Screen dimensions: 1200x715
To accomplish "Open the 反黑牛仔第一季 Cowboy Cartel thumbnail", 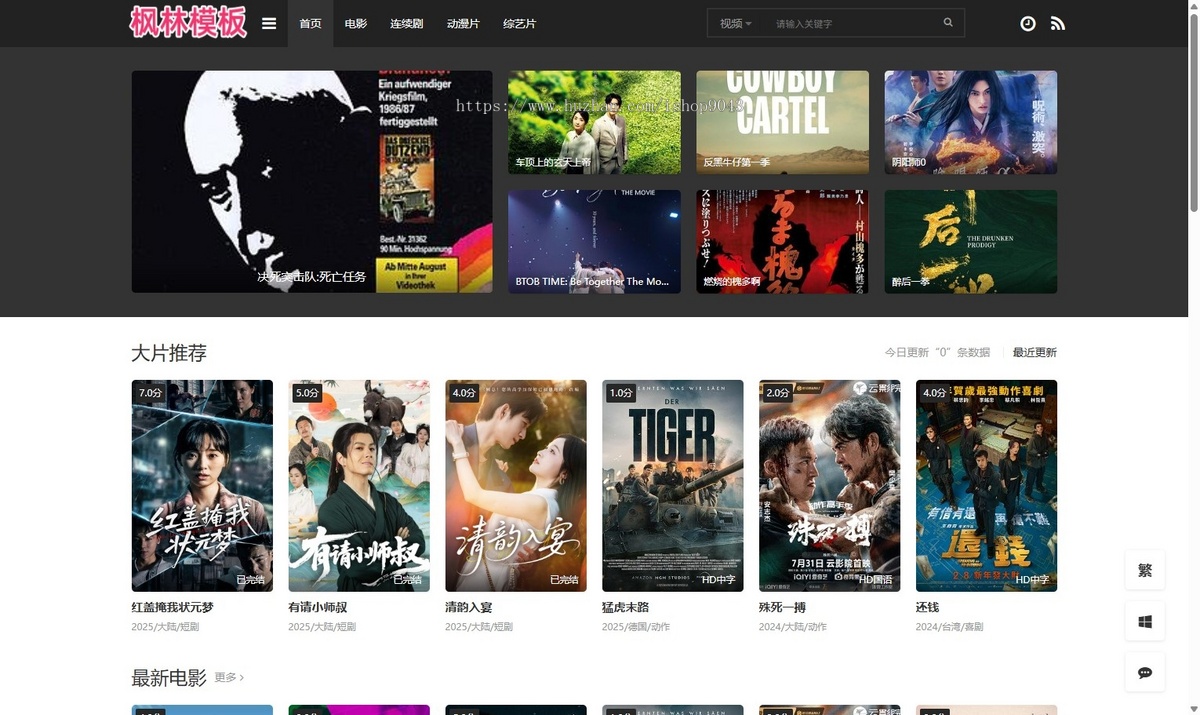I will (782, 122).
